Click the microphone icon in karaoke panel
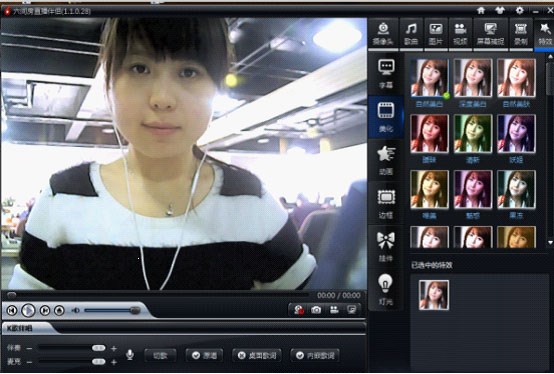This screenshot has width=554, height=374. pyautogui.click(x=130, y=355)
